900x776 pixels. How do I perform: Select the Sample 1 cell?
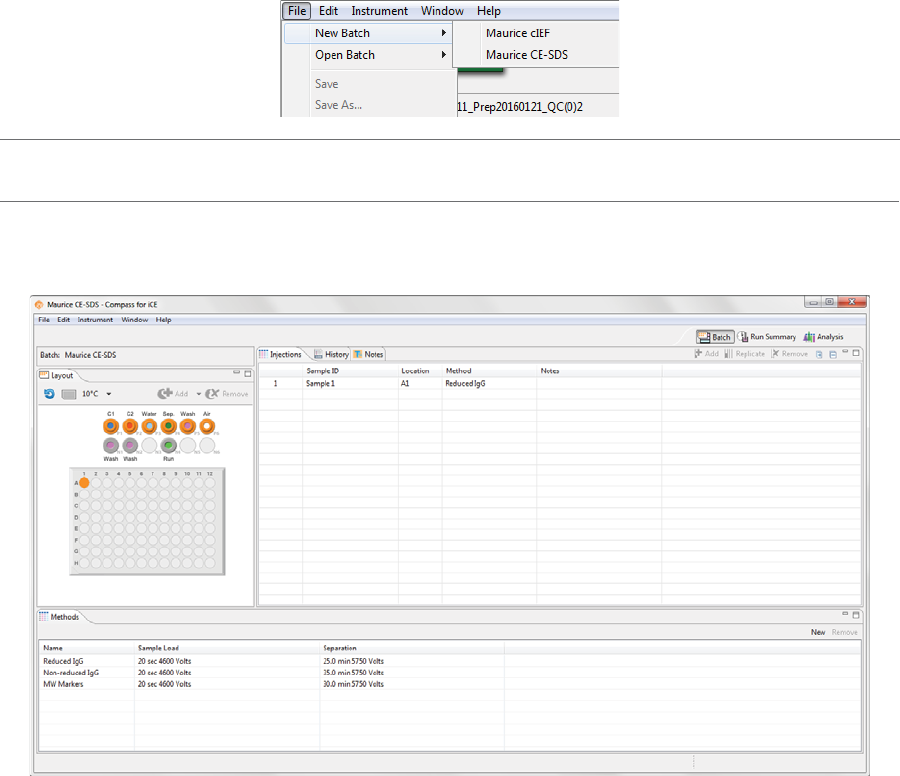[x=350, y=383]
